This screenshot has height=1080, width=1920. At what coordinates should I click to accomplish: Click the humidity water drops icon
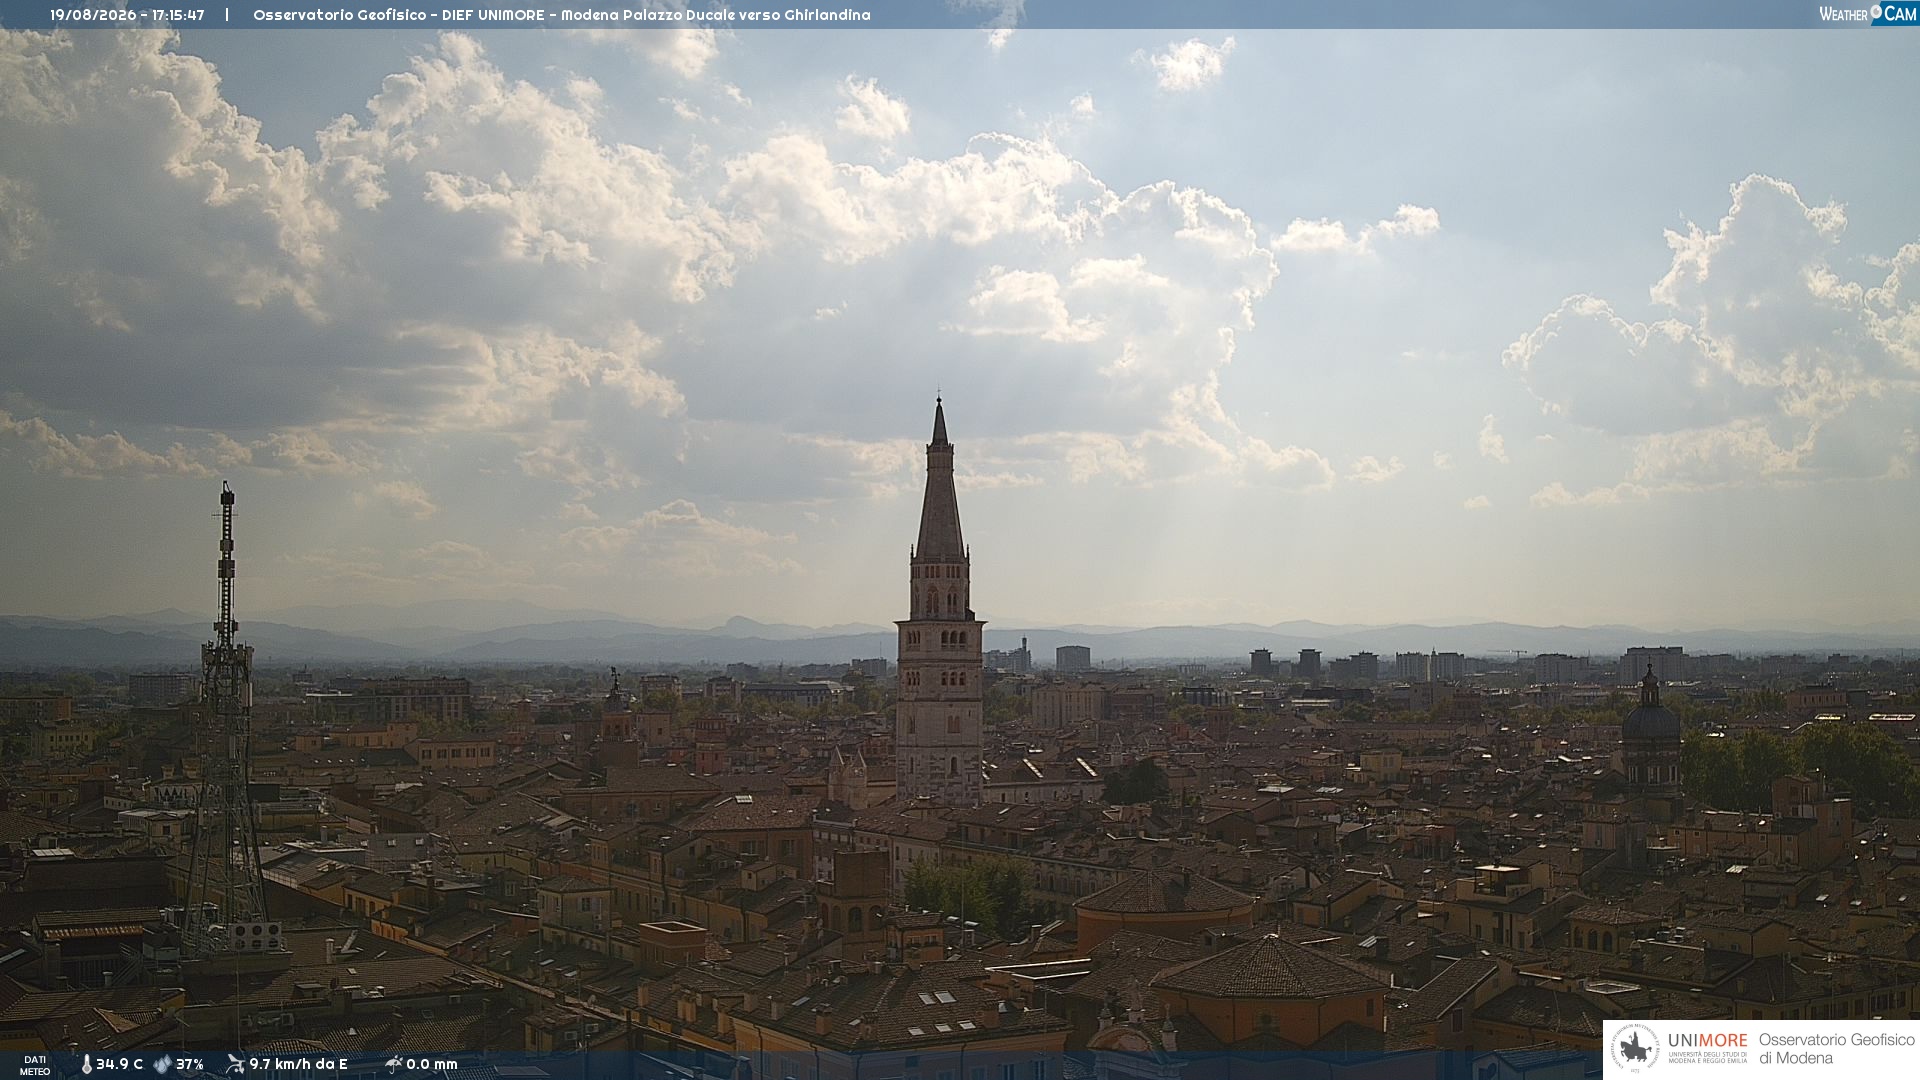pyautogui.click(x=162, y=1064)
